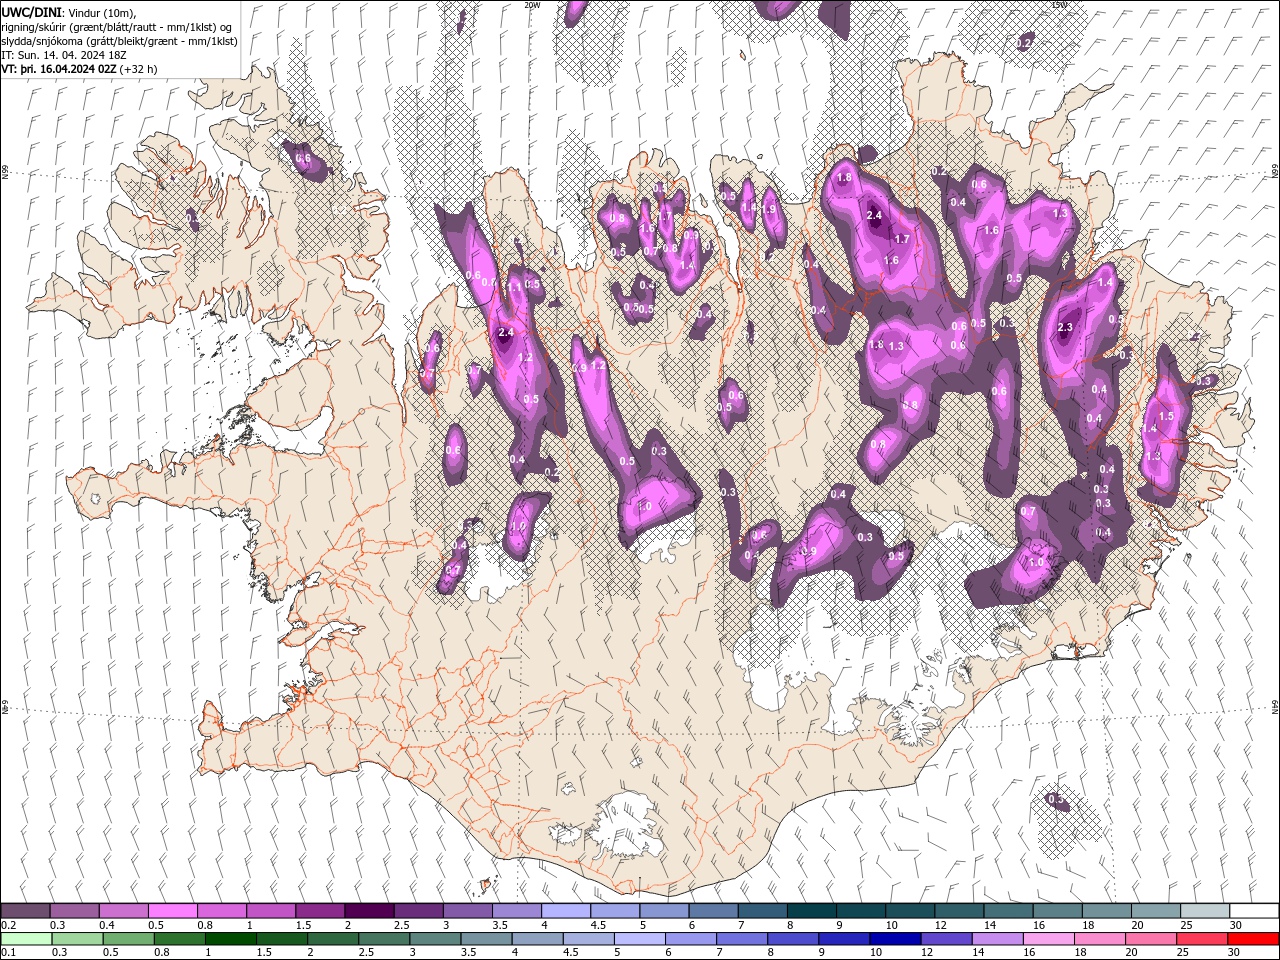Click the '20W' longitude label
The height and width of the screenshot is (960, 1280).
point(532,5)
